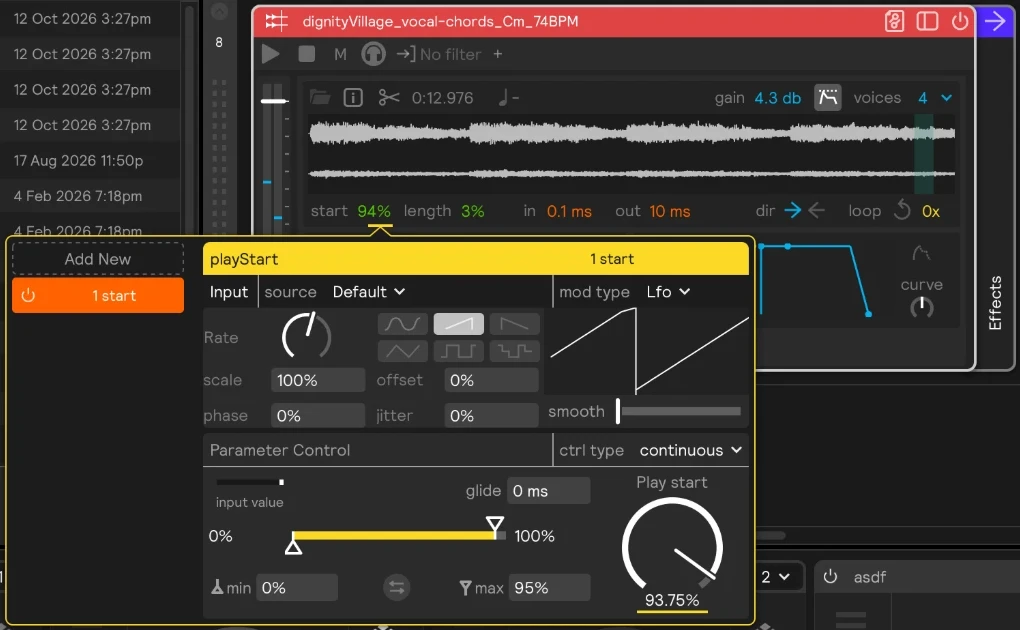Open the Effects side tab
1020x630 pixels.
point(995,303)
